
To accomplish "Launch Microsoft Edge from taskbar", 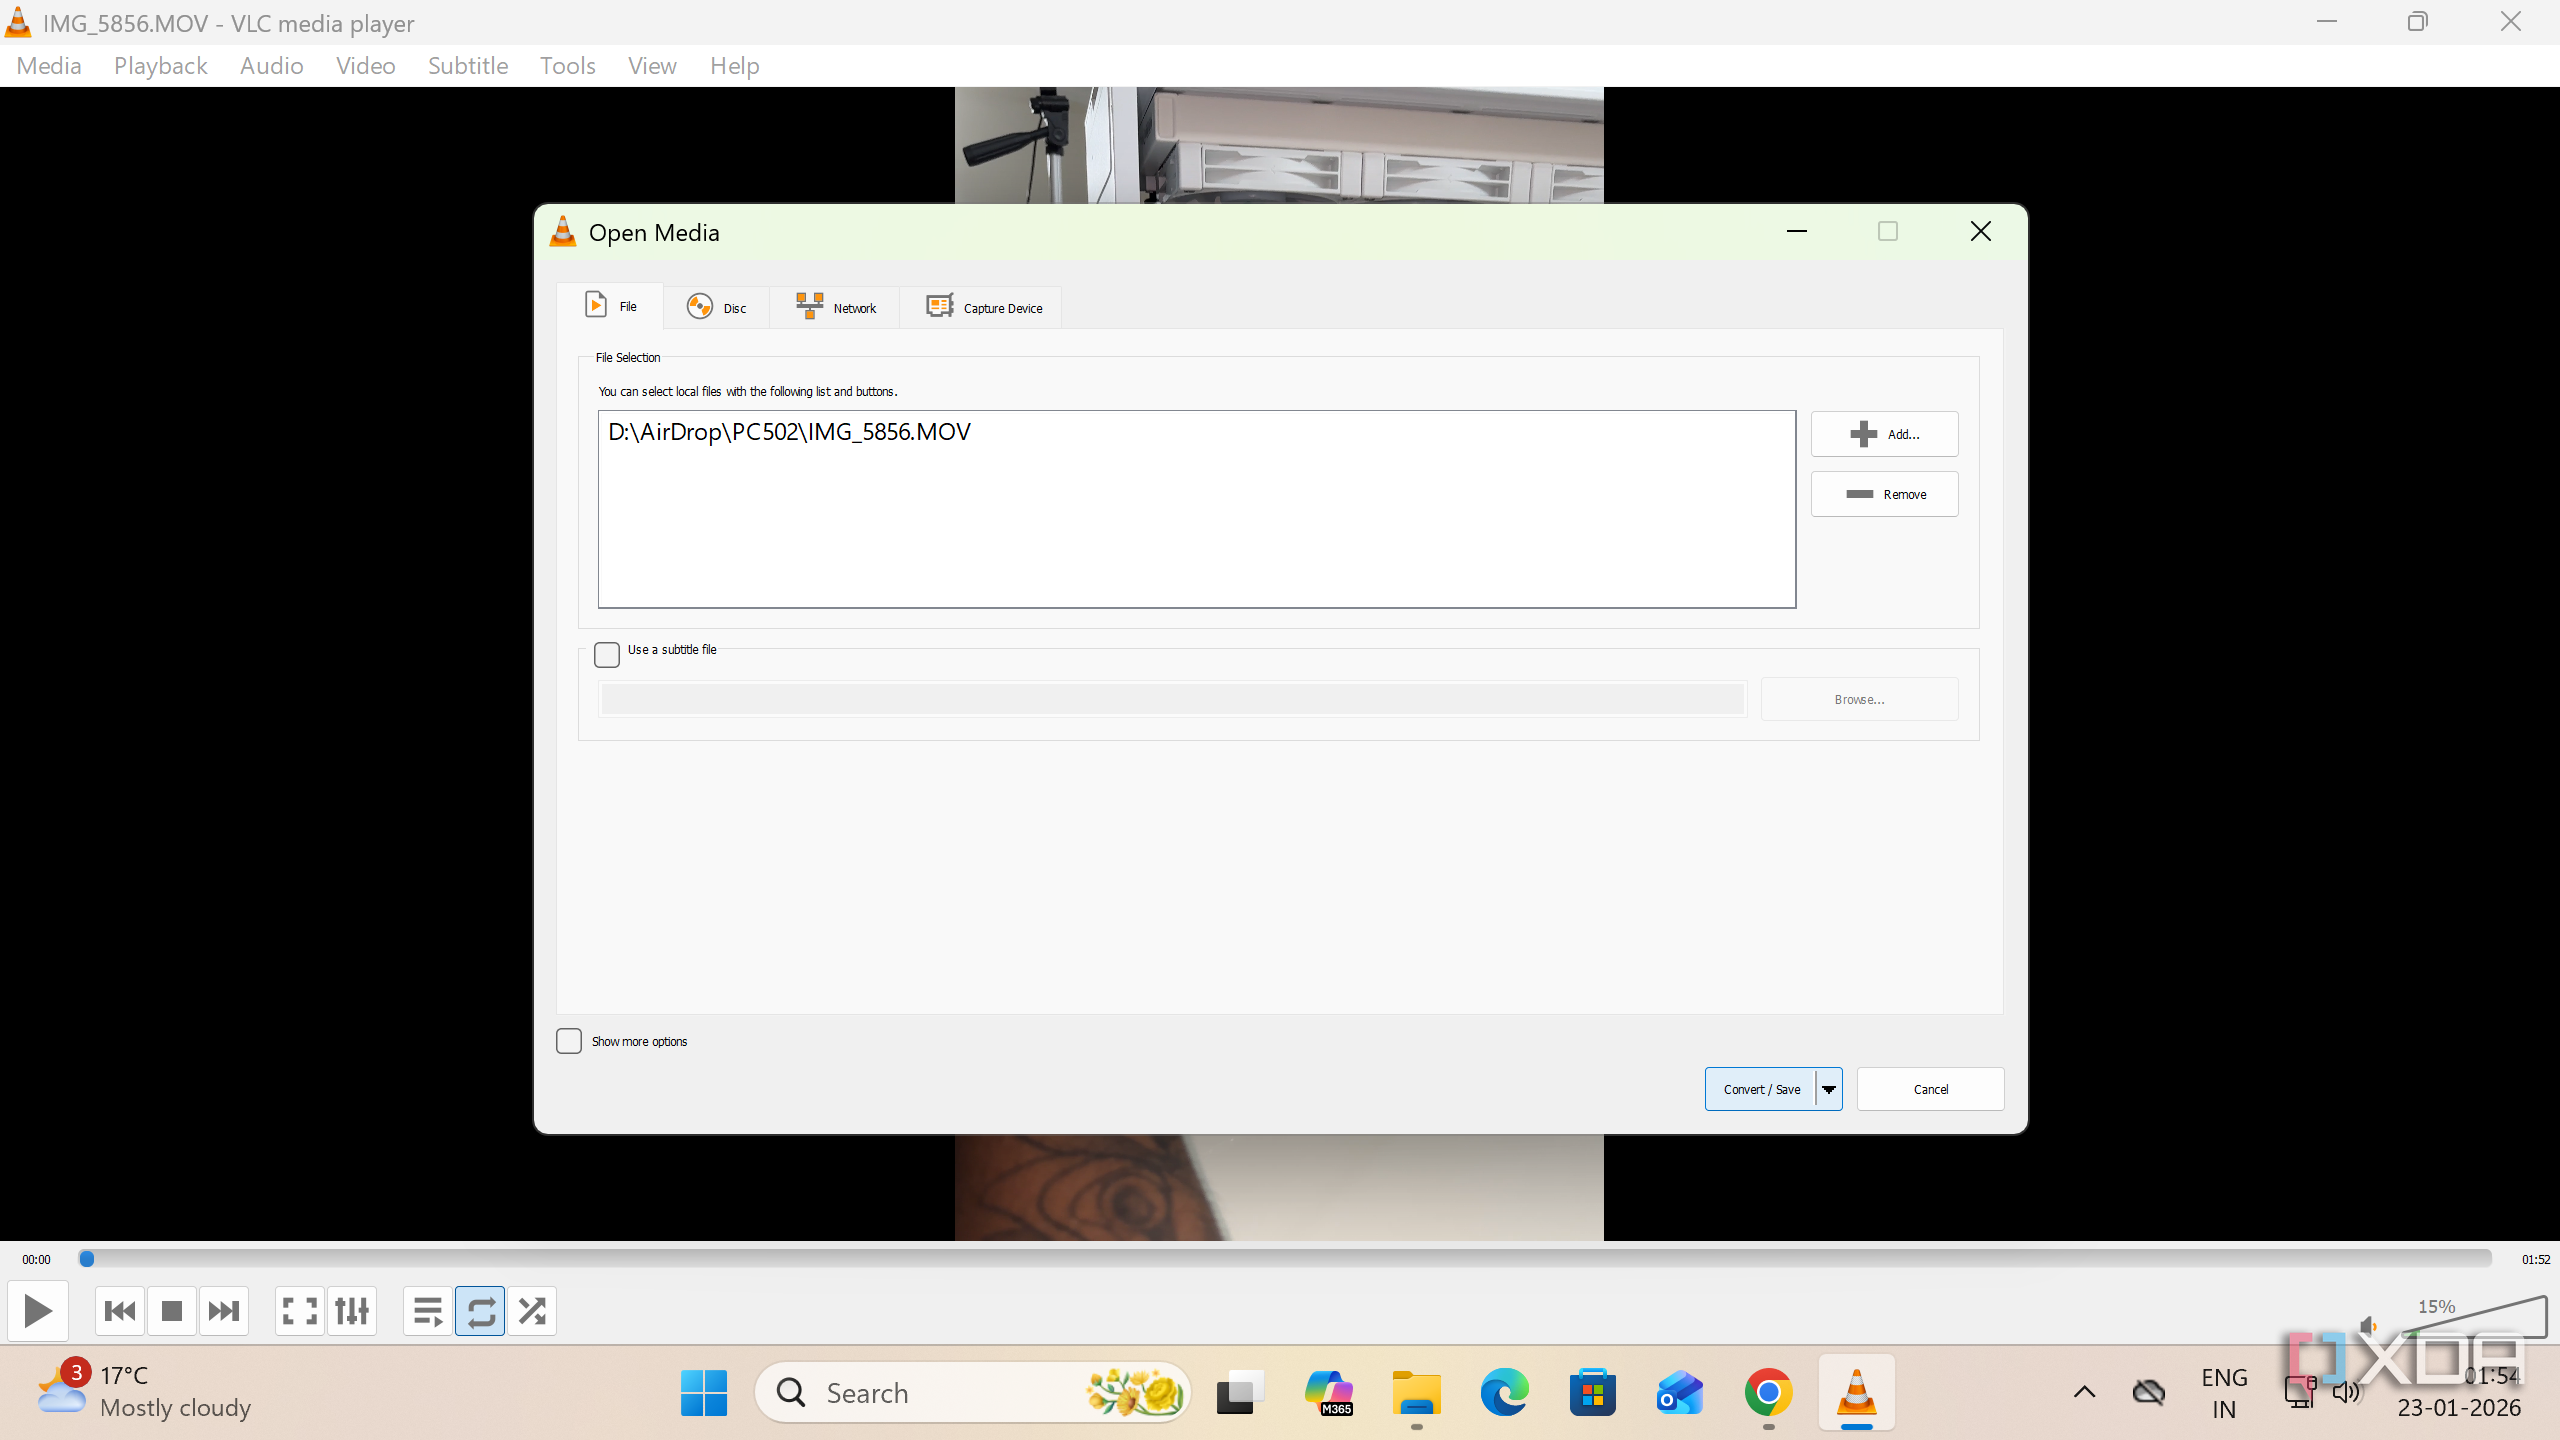I will click(1504, 1392).
